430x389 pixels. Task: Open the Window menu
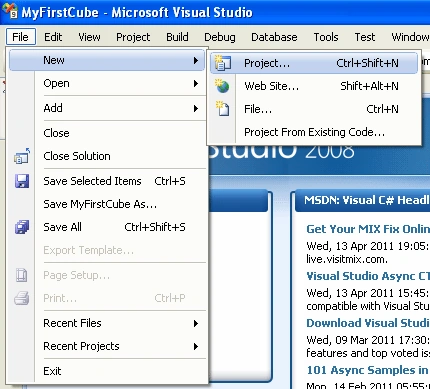410,37
